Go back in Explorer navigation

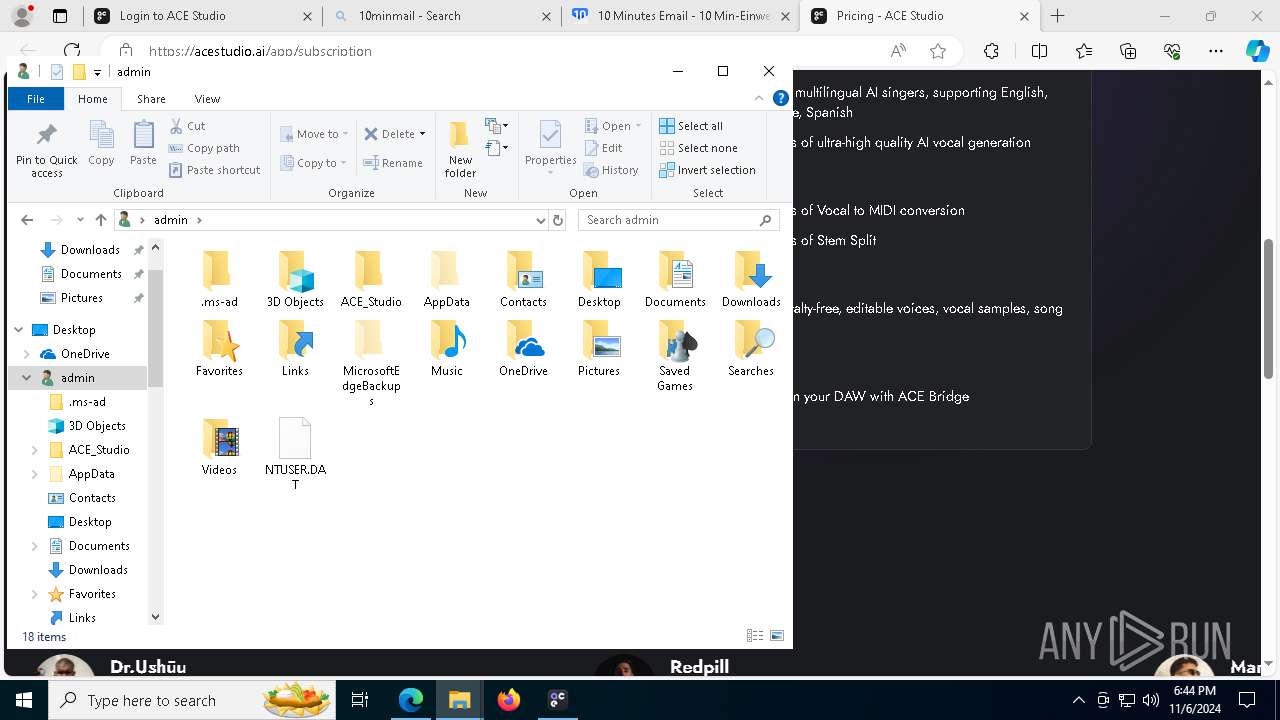coord(27,220)
